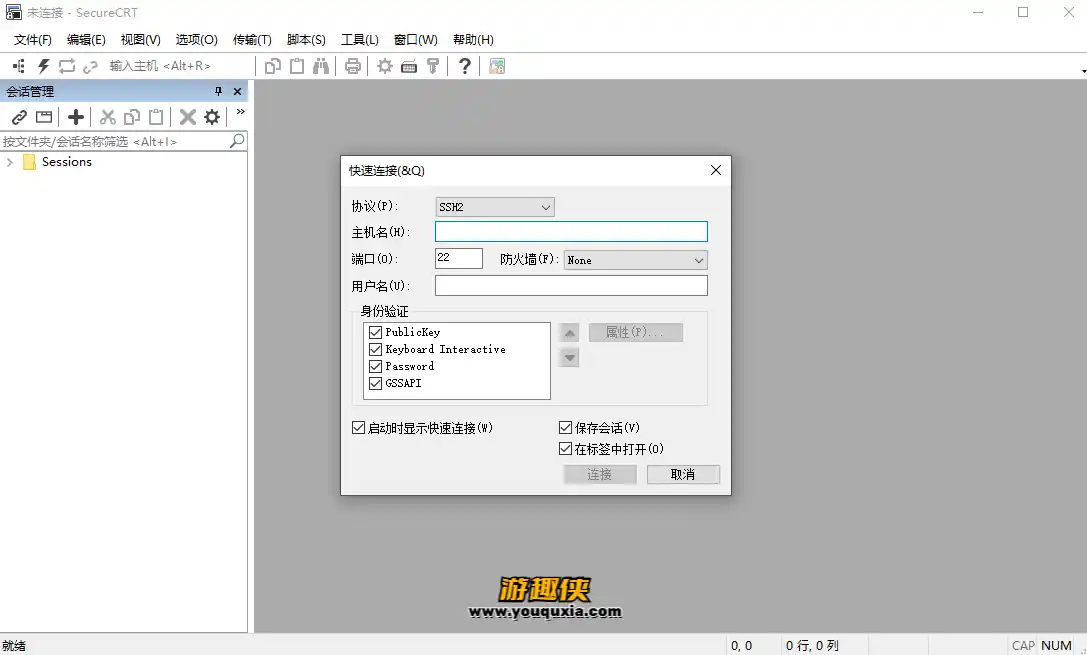
Task: Move authentication method down arrow
Action: (569, 358)
